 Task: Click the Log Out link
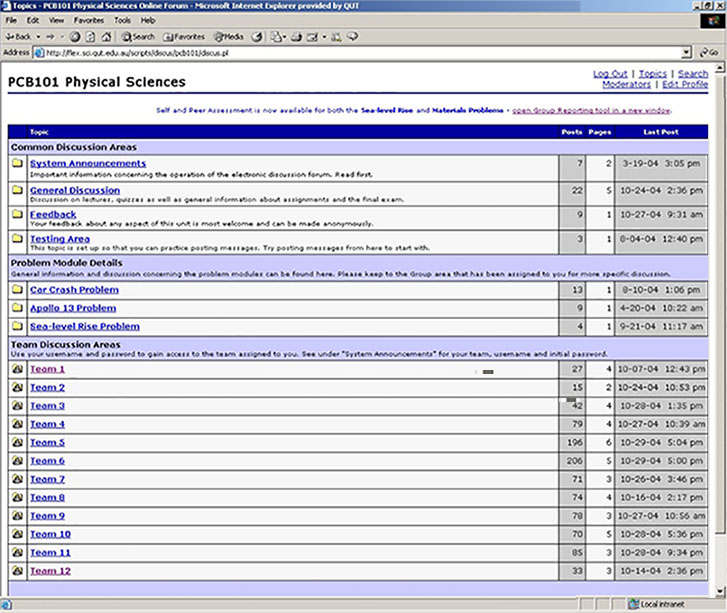[610, 74]
